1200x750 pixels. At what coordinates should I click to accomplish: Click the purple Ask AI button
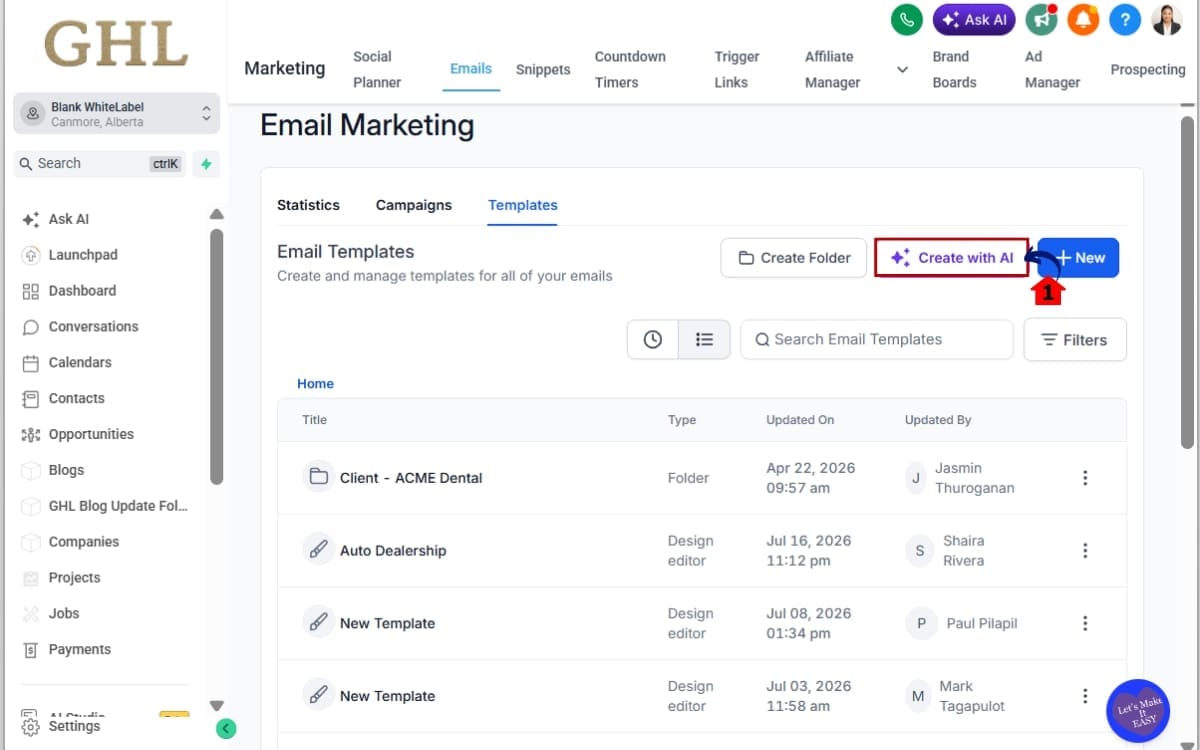[975, 19]
